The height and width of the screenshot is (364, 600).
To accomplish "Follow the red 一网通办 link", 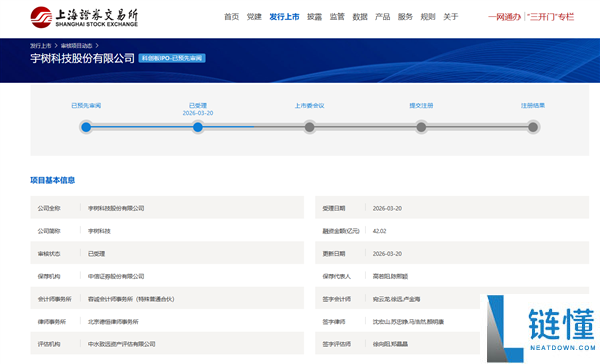I will coord(504,17).
